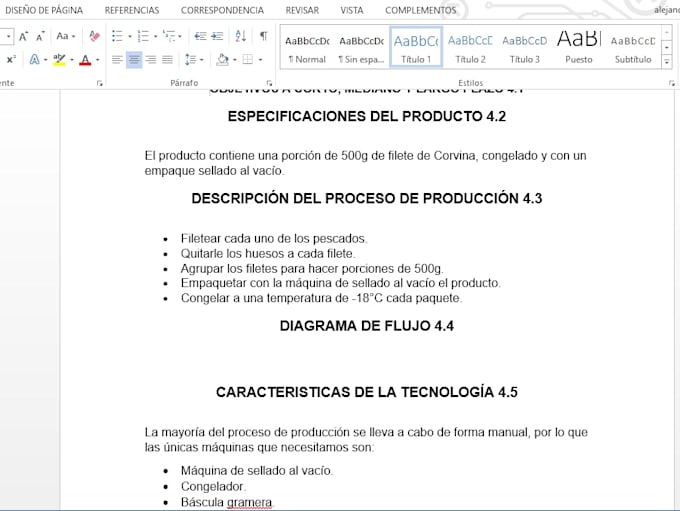Apply numbered list formatting

tap(143, 36)
